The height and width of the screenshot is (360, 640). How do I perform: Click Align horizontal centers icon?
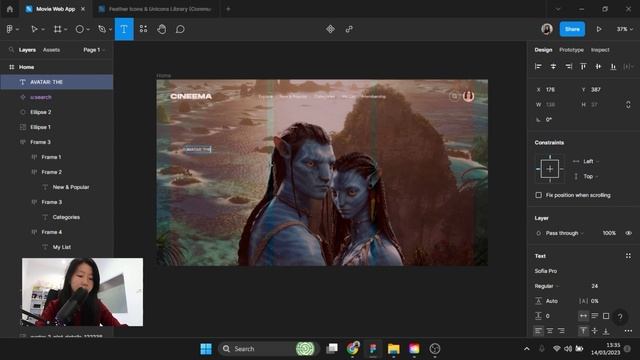553,67
